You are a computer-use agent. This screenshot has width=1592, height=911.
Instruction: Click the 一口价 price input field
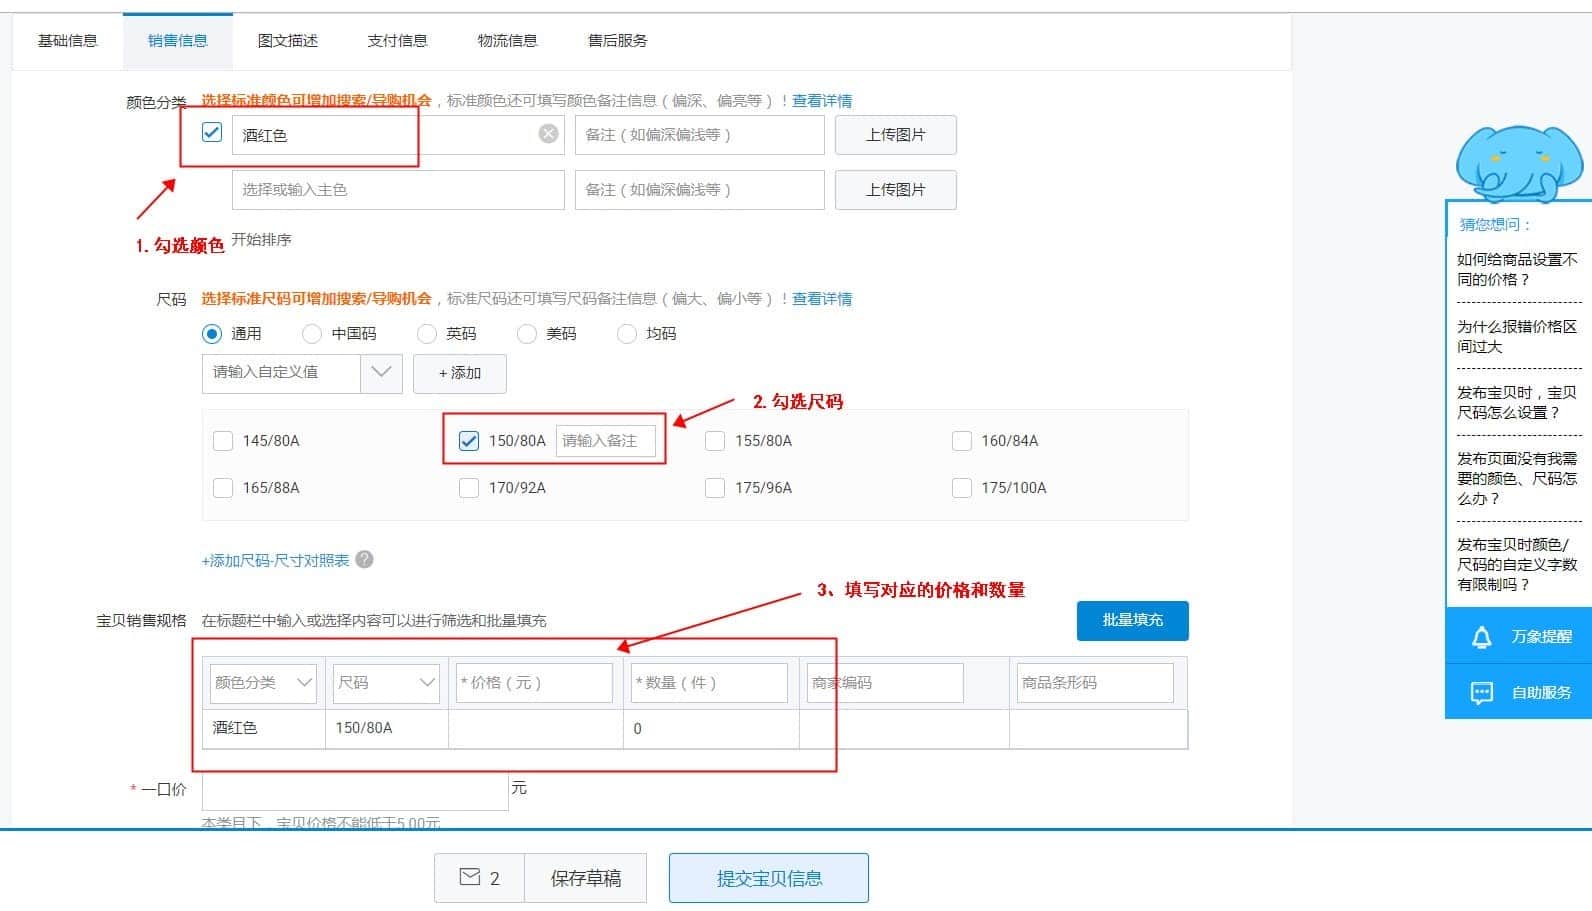[355, 791]
